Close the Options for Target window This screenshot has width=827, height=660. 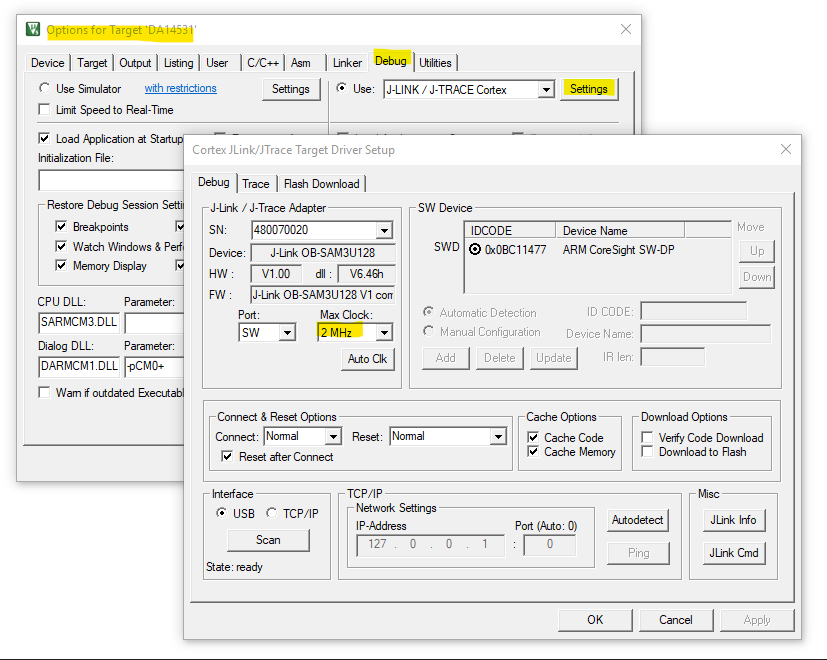pyautogui.click(x=626, y=29)
